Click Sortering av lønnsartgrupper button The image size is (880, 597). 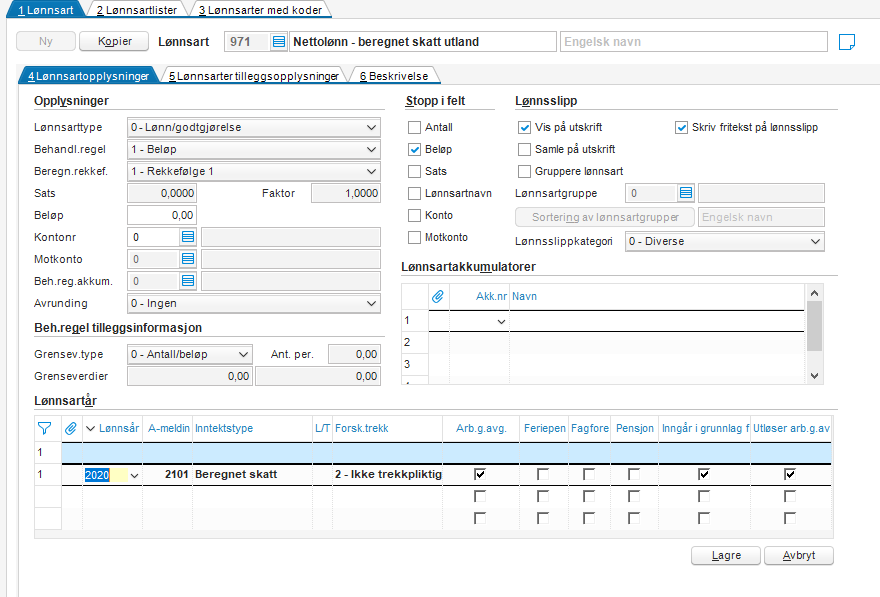(x=605, y=217)
